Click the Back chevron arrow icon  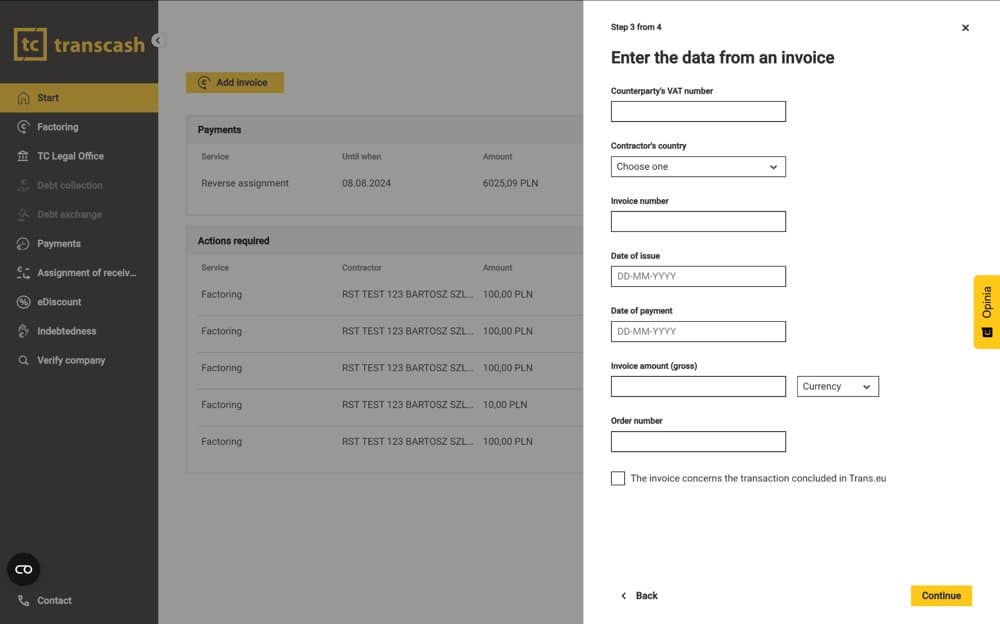(624, 596)
